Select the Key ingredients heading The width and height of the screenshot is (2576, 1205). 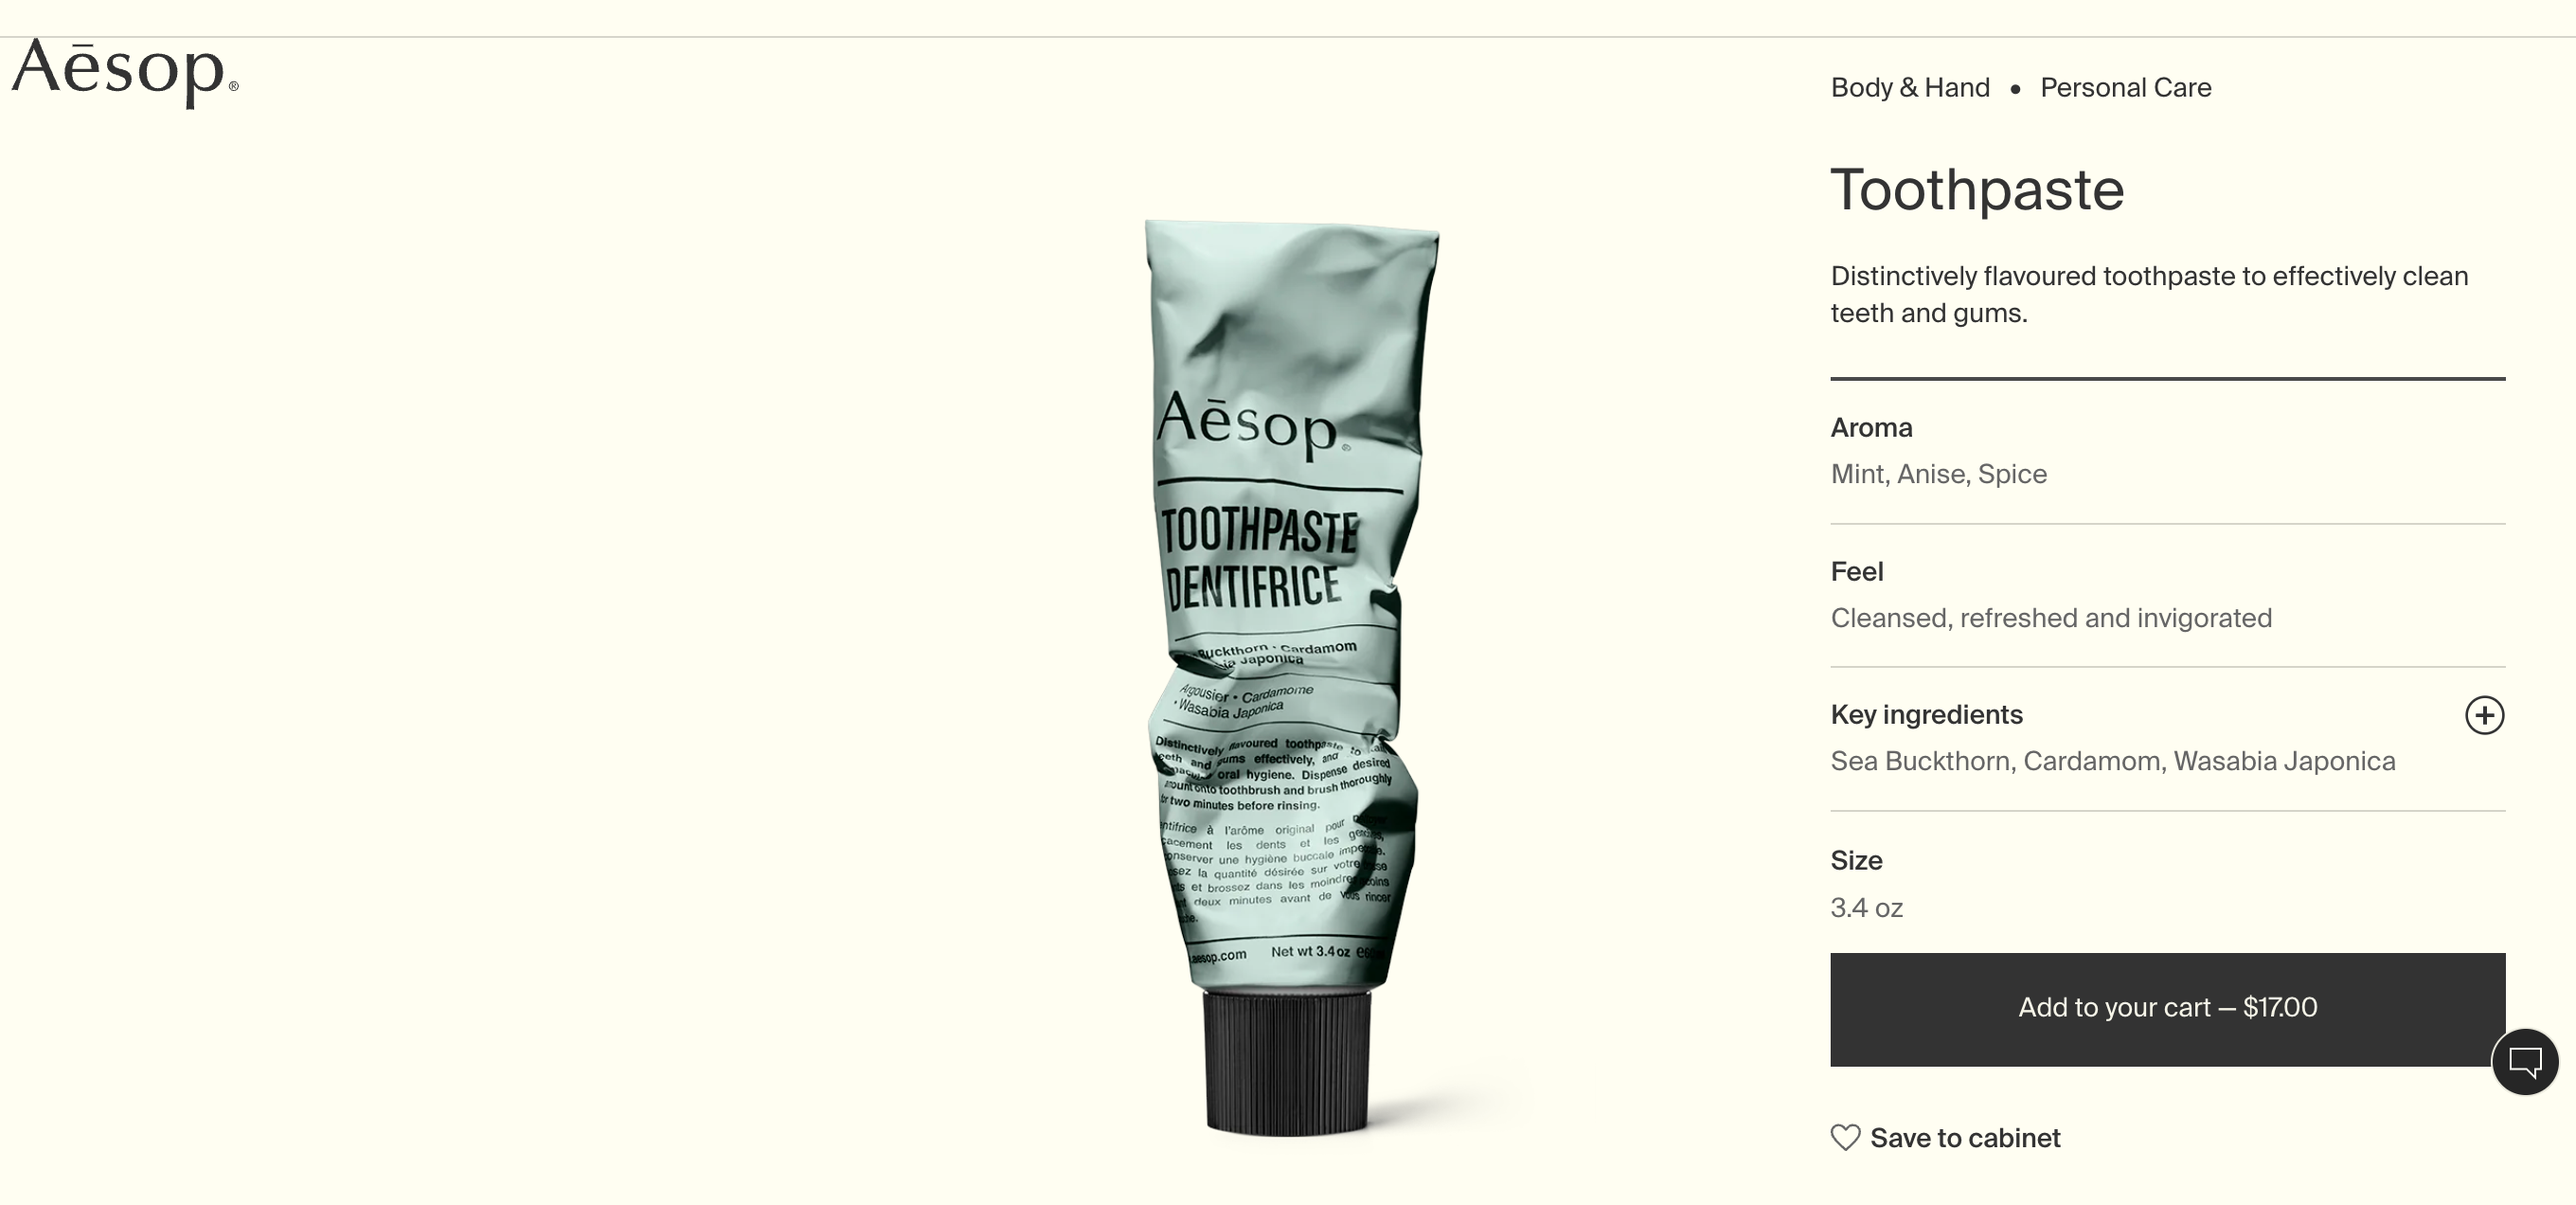(1926, 715)
